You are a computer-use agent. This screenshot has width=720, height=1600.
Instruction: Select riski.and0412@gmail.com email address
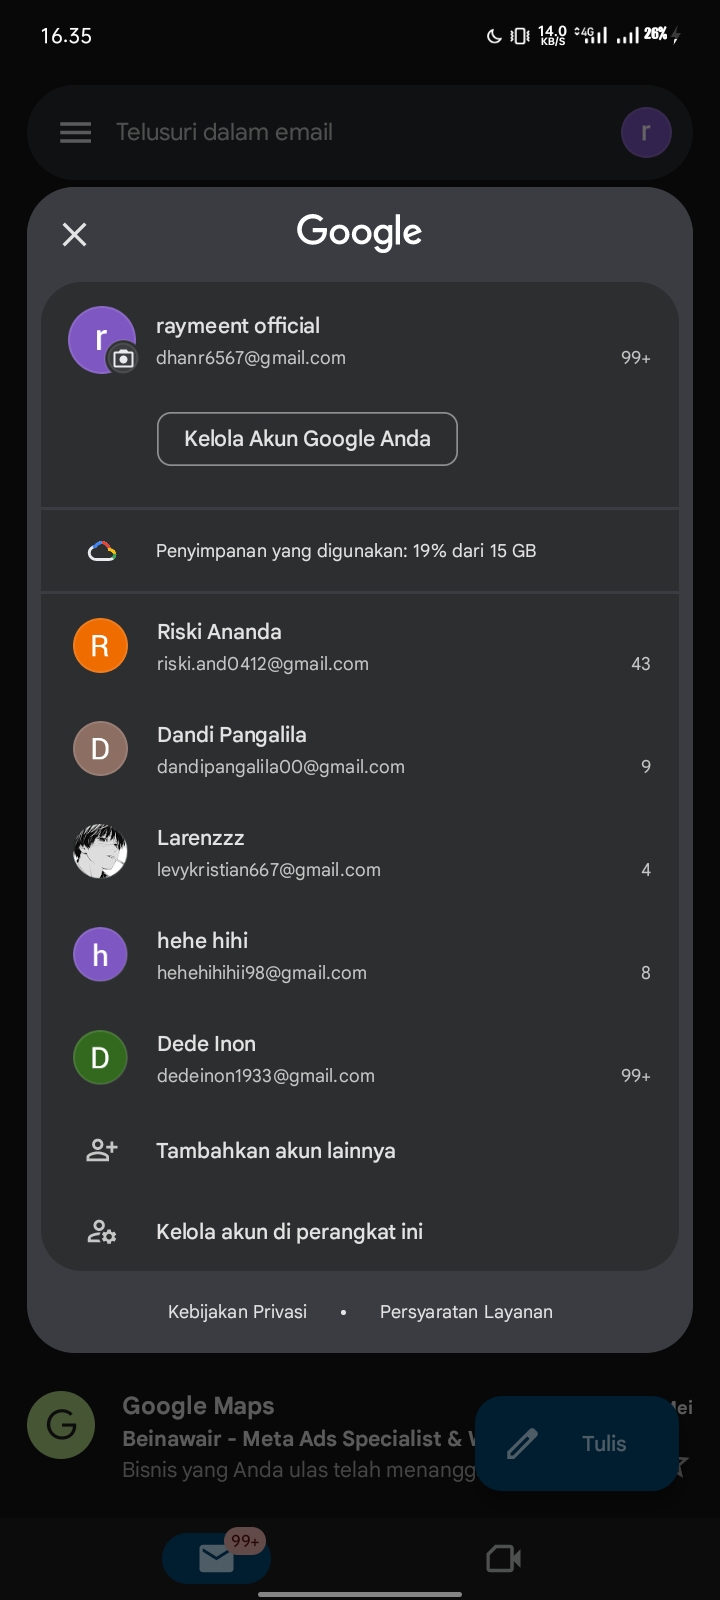(263, 664)
